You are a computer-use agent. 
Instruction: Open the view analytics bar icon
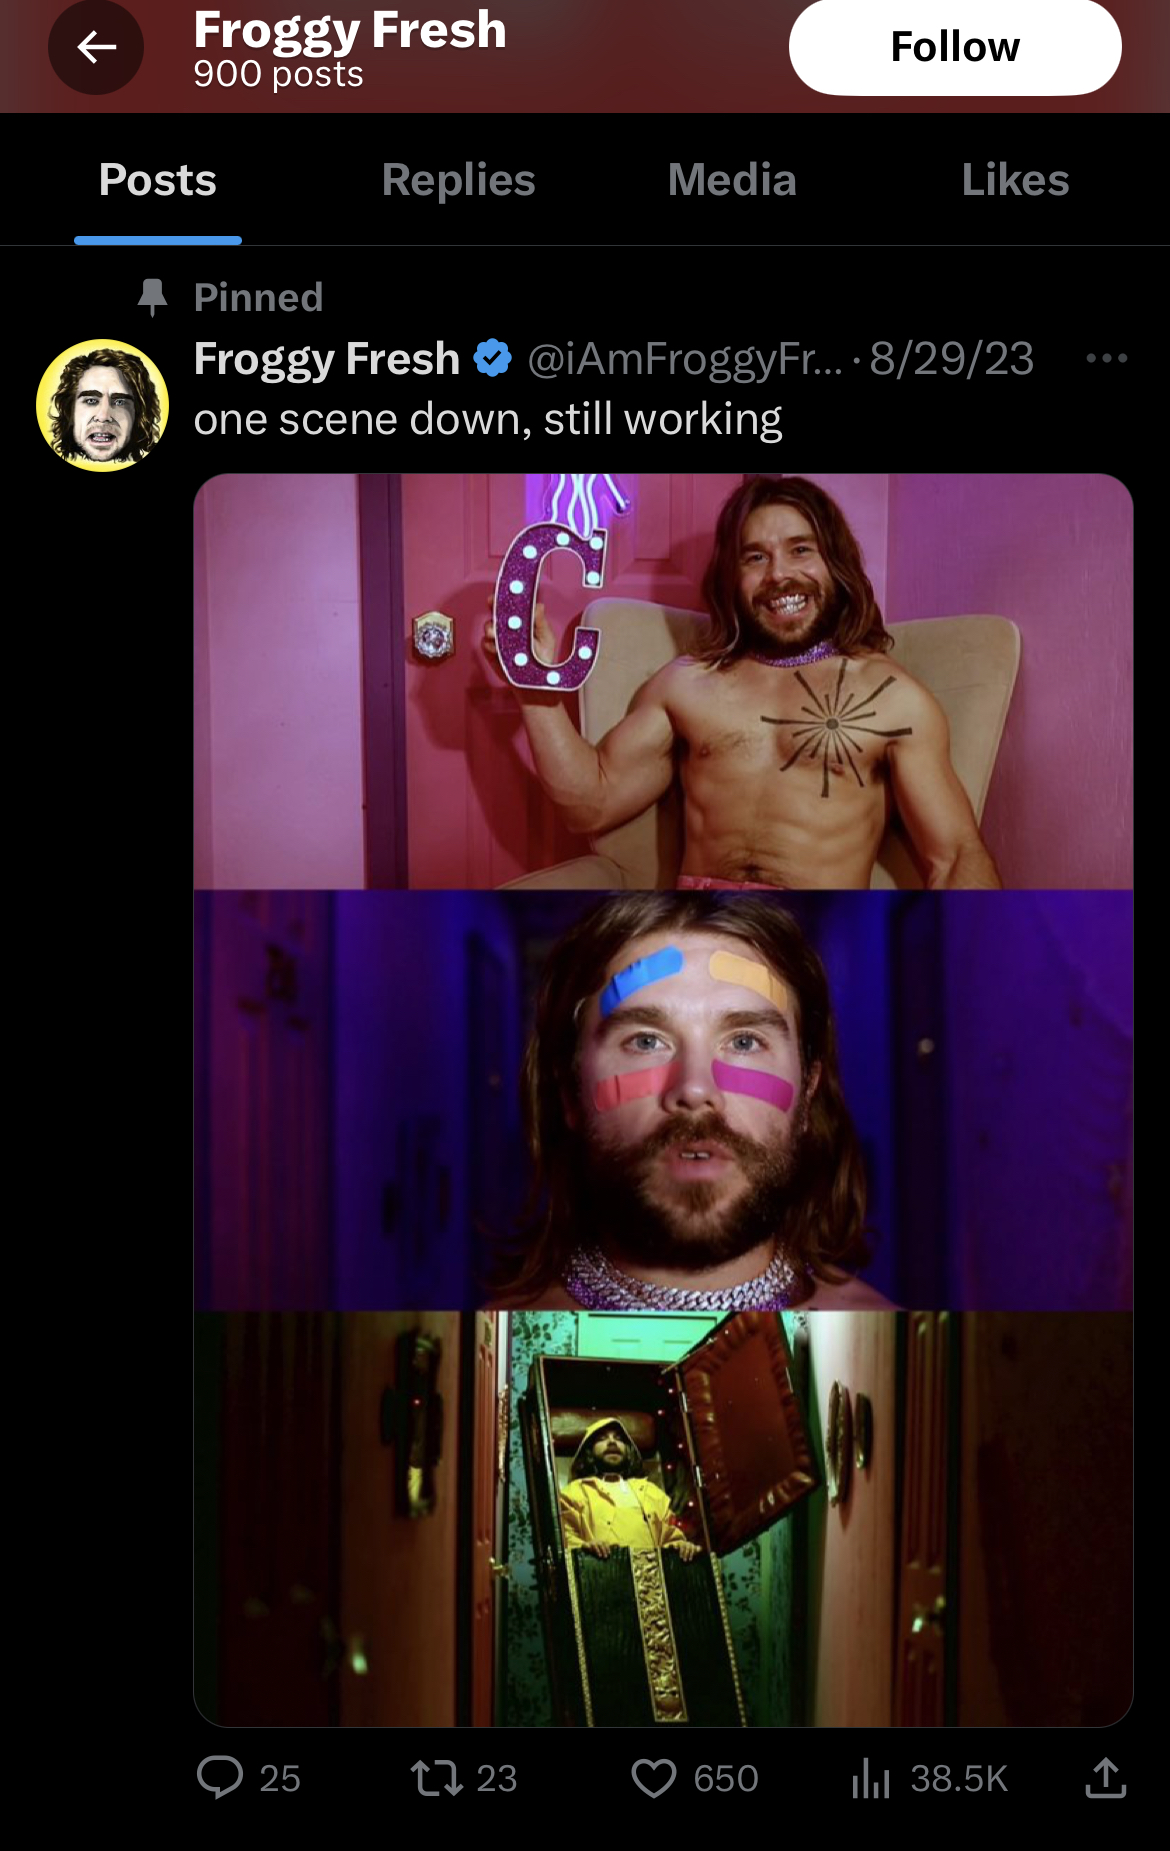871,1778
